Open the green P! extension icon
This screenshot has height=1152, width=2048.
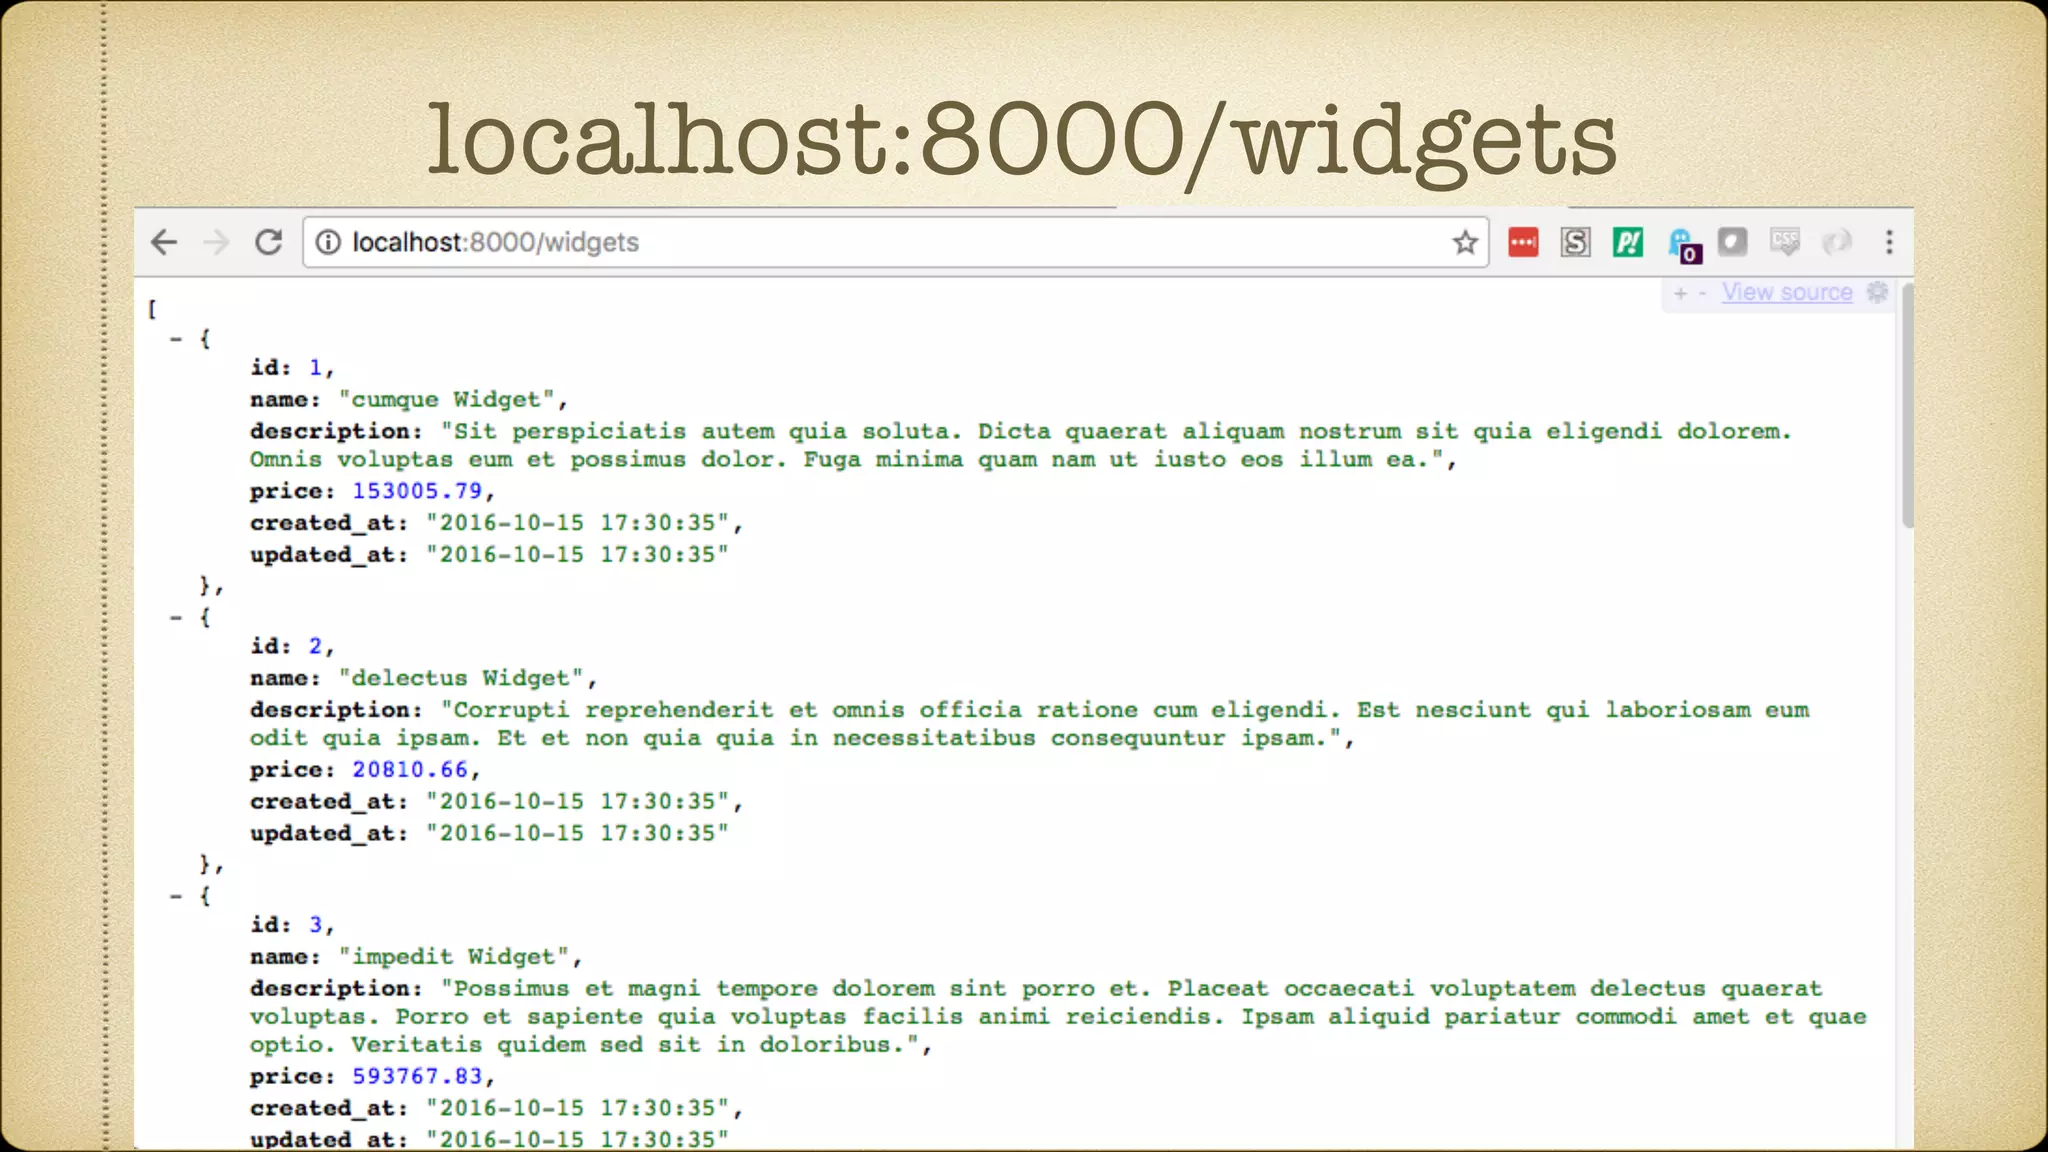point(1628,242)
